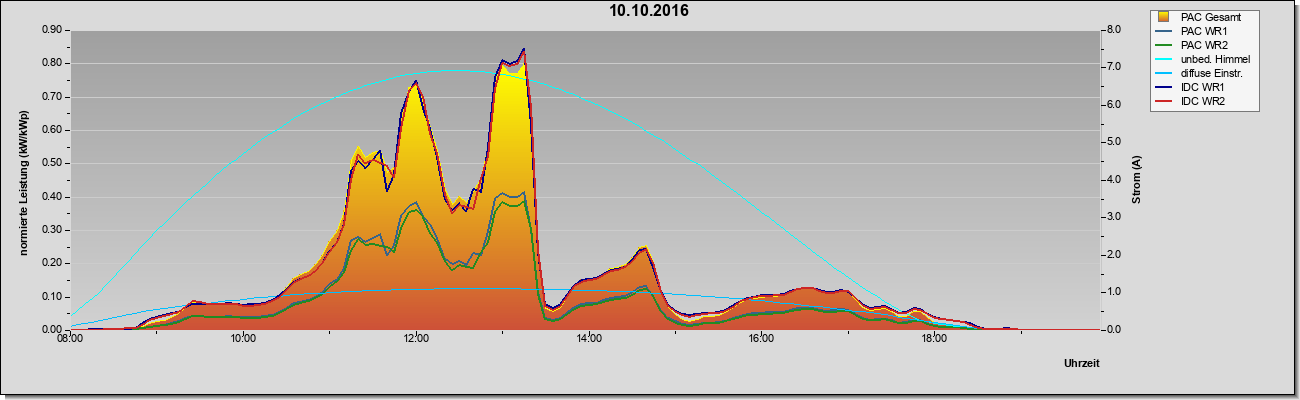Click the 6.0 right axis value
The height and width of the screenshot is (400, 1300).
coord(1112,105)
